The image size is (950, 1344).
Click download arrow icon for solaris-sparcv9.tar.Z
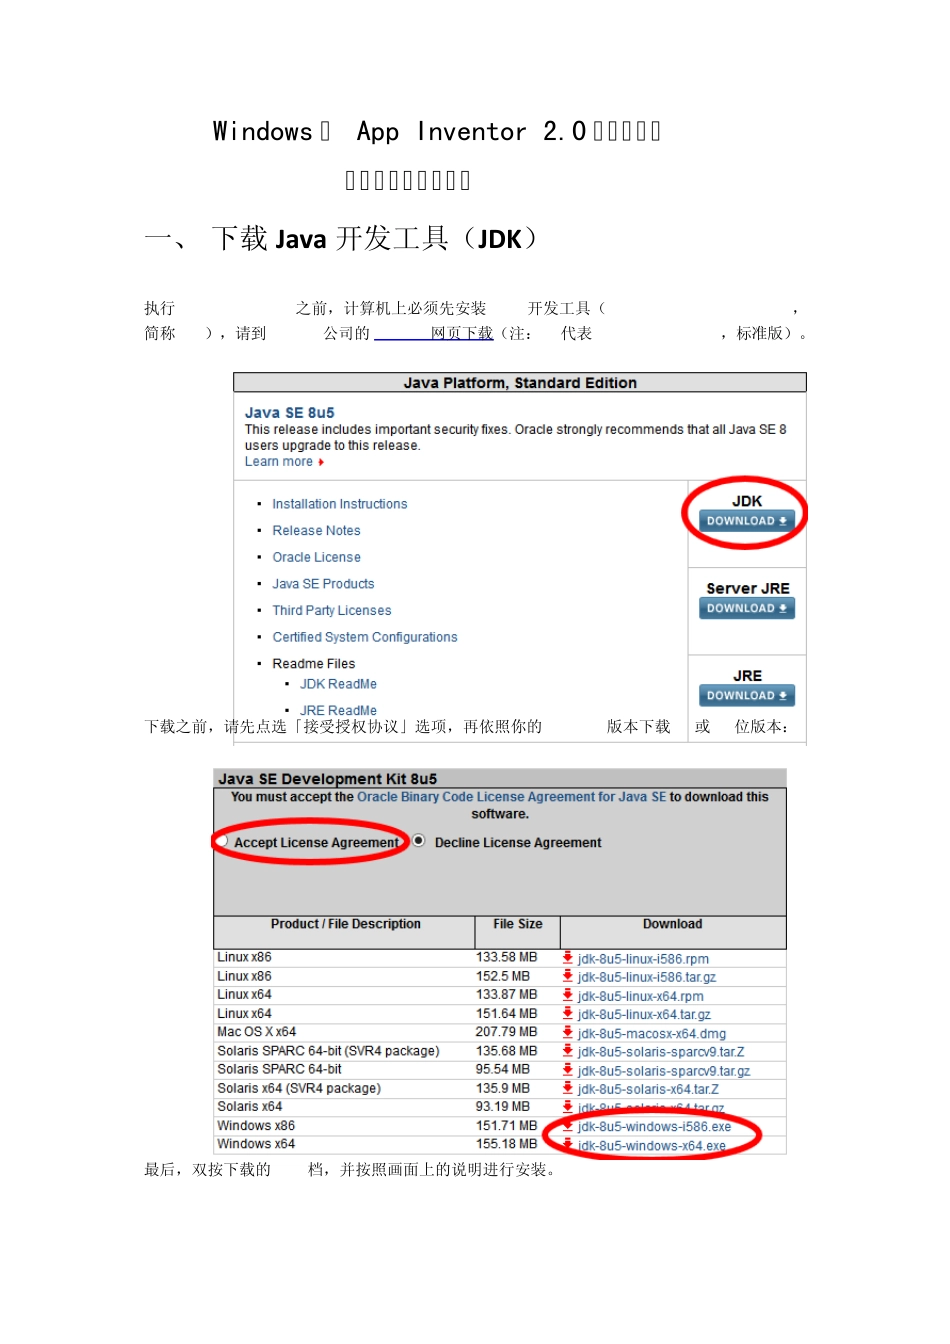[x=568, y=1051]
